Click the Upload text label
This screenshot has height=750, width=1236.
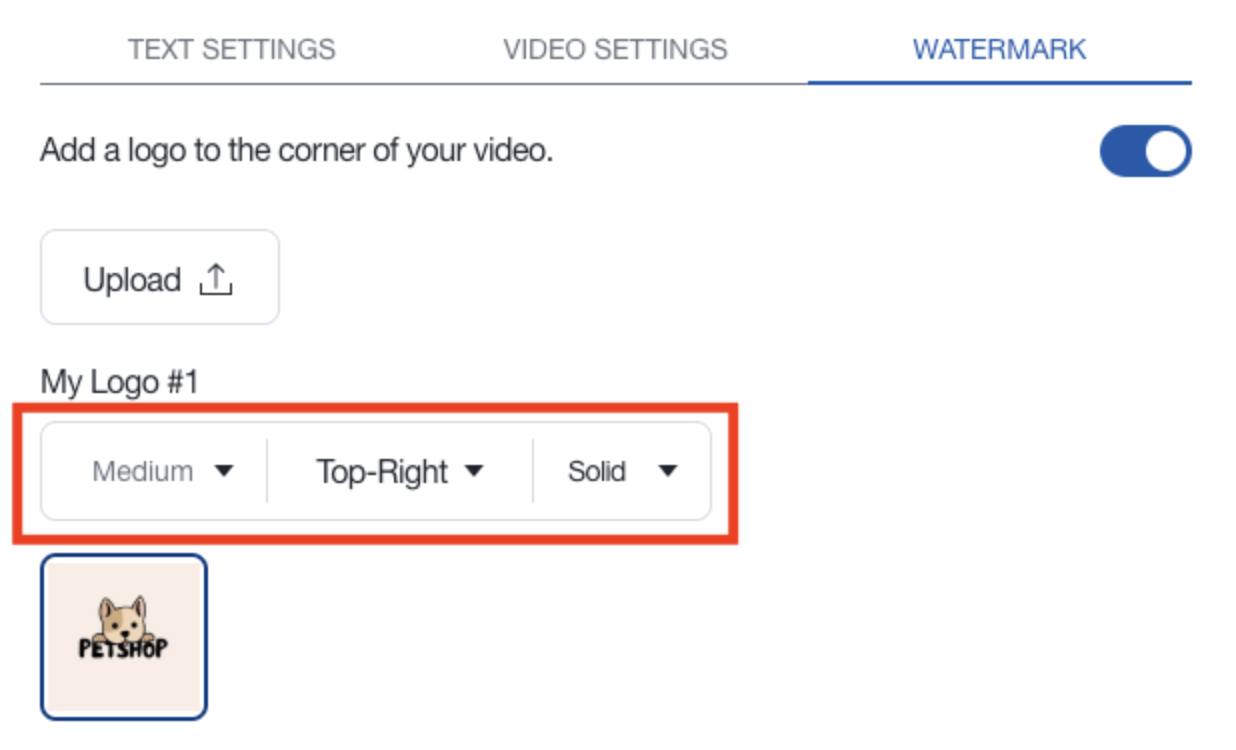(132, 280)
